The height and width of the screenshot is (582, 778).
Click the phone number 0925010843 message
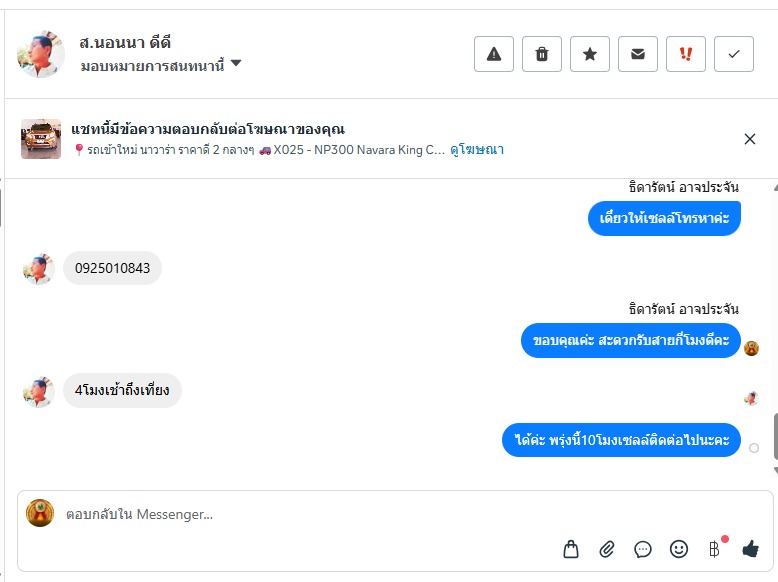[x=112, y=268]
